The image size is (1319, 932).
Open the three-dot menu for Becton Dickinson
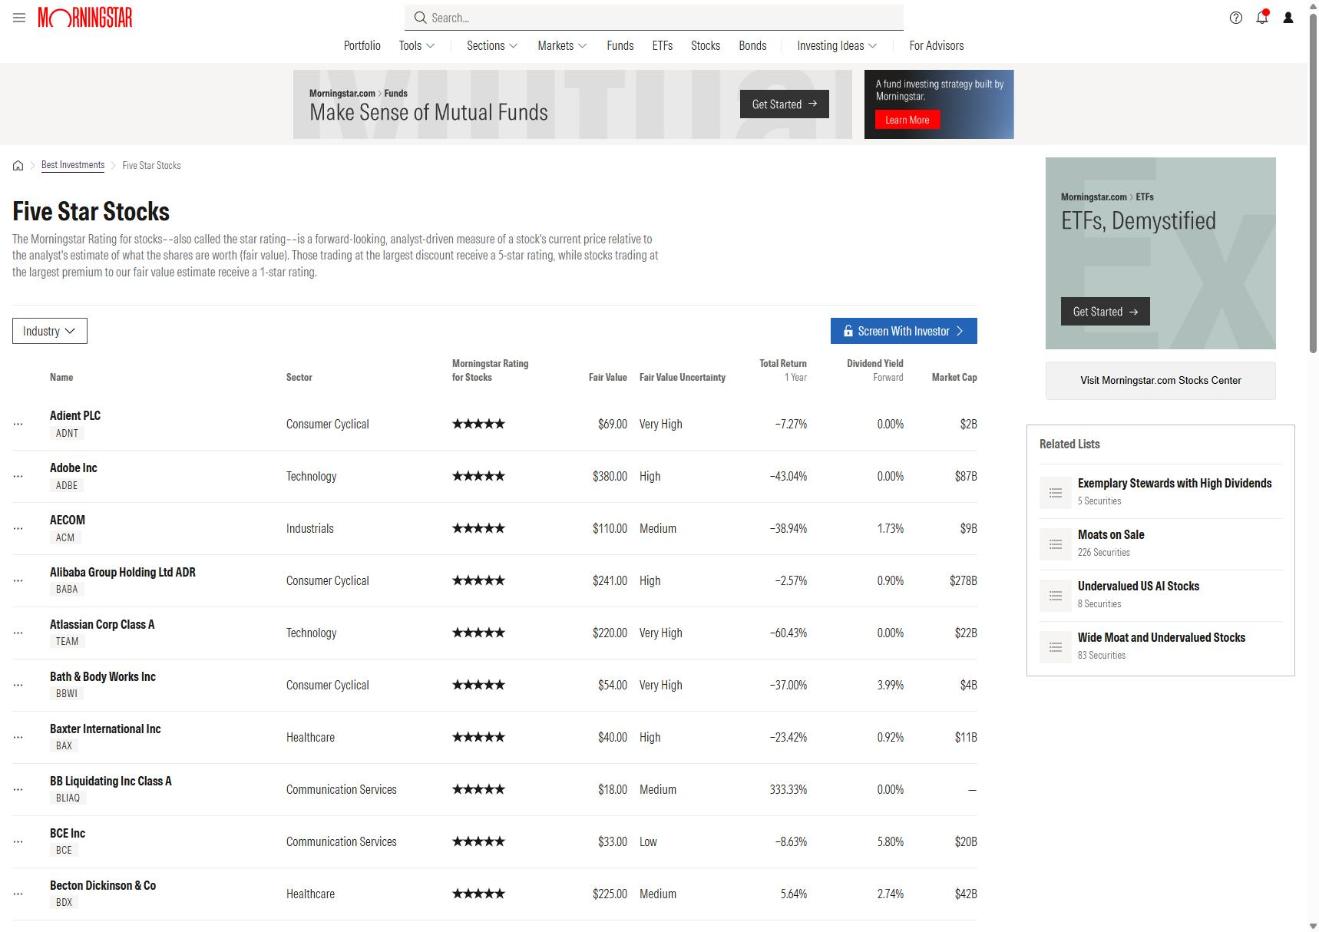pyautogui.click(x=18, y=894)
